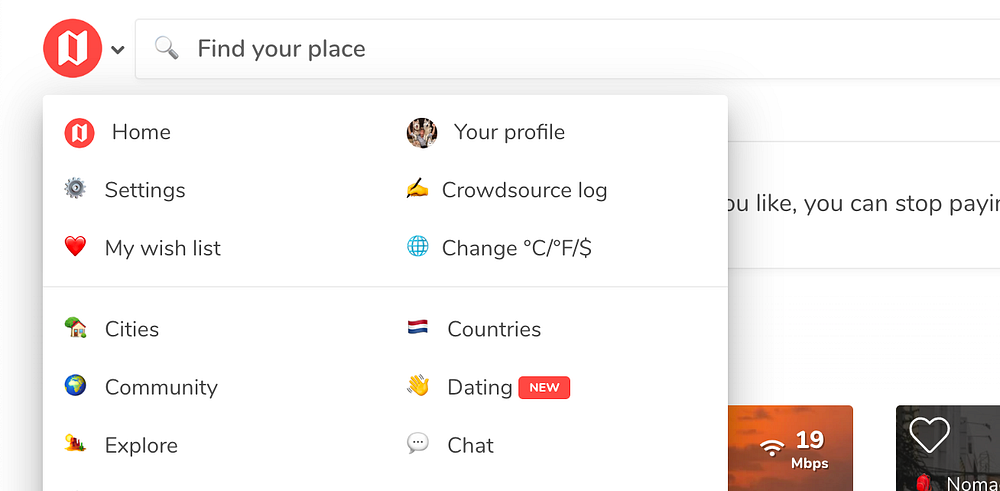Expand the dropdown arrow beside the logo
Viewport: 1000px width, 491px height.
coord(118,49)
